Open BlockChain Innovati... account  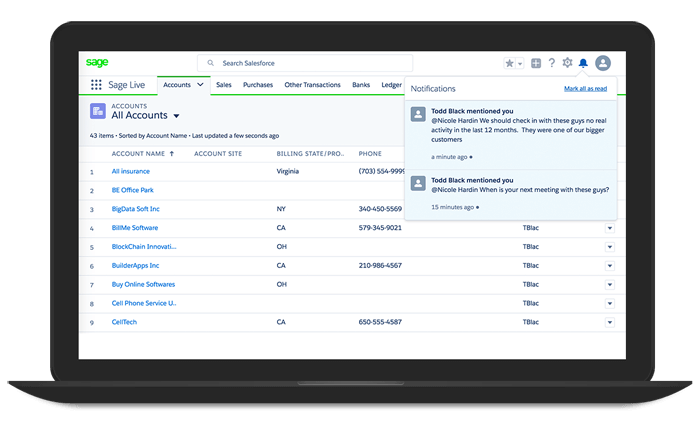(x=144, y=247)
